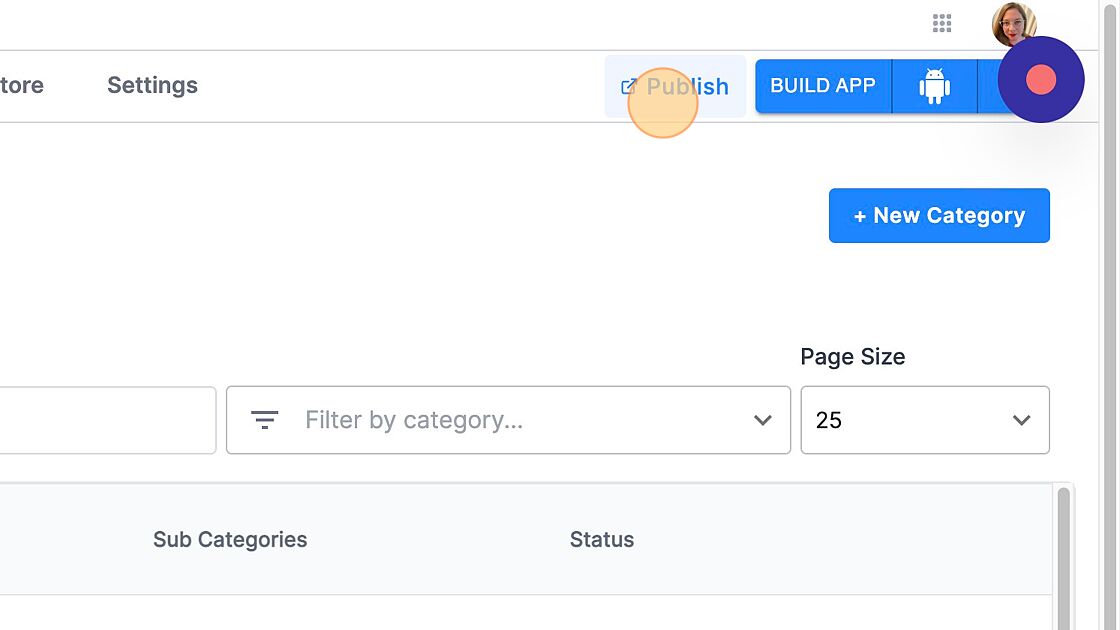The height and width of the screenshot is (630, 1120).
Task: Click the Sub Categories column header
Action: coord(230,540)
